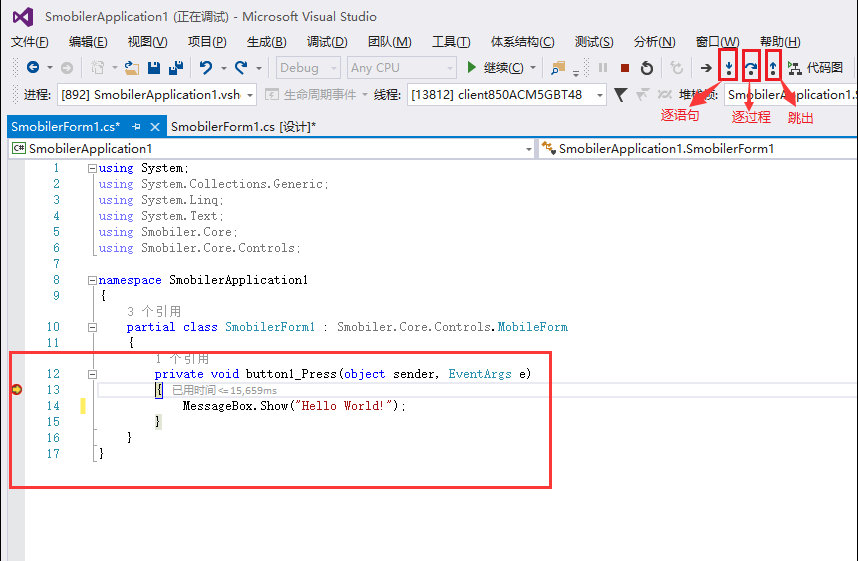Open the Window (窗口) menu
858x561 pixels.
click(x=717, y=42)
